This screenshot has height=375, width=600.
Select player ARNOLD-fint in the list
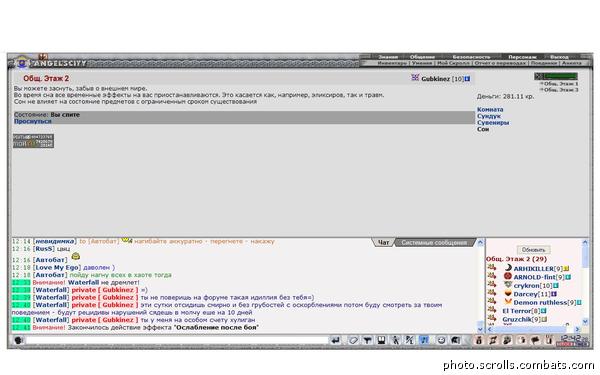tap(534, 277)
